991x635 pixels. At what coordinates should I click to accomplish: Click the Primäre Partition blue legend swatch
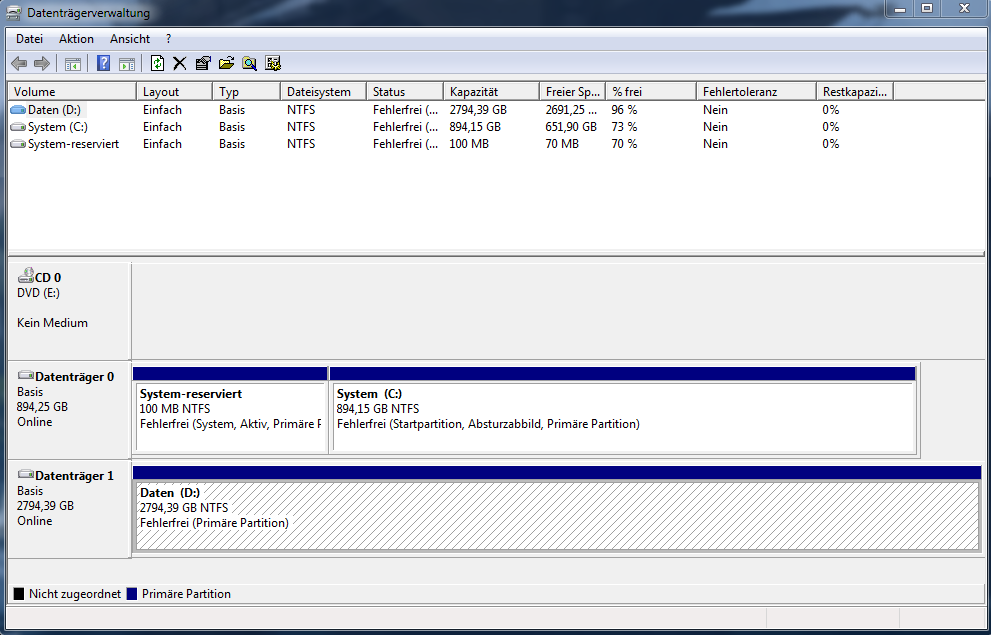[x=132, y=594]
